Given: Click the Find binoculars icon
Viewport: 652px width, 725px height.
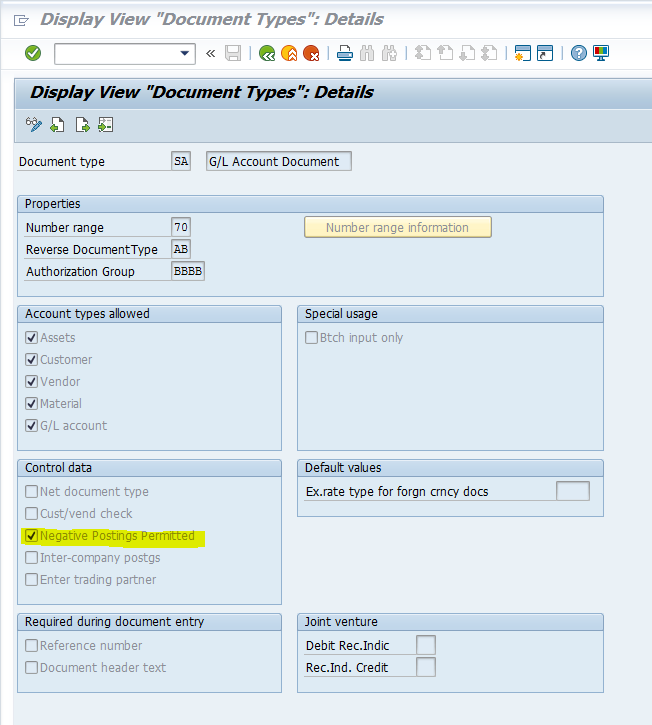Looking at the screenshot, I should pos(367,54).
